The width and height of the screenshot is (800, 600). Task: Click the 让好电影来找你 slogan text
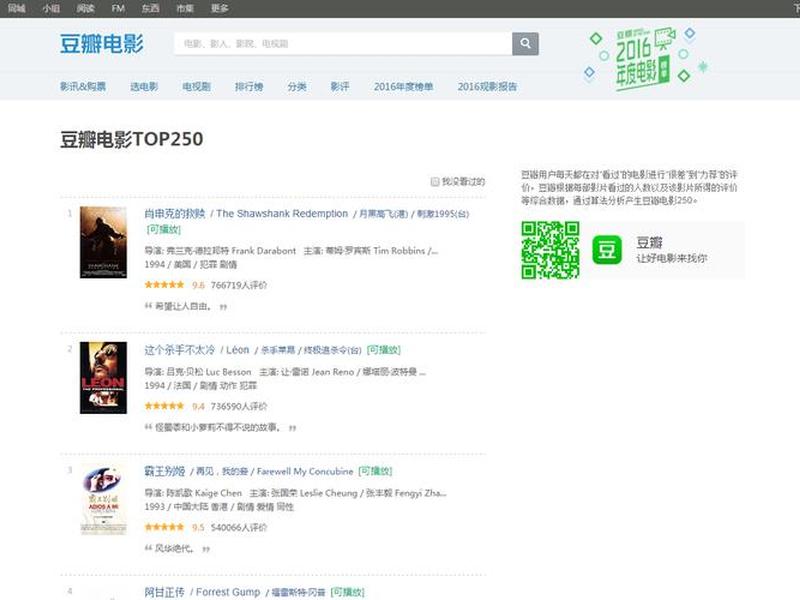tap(671, 258)
